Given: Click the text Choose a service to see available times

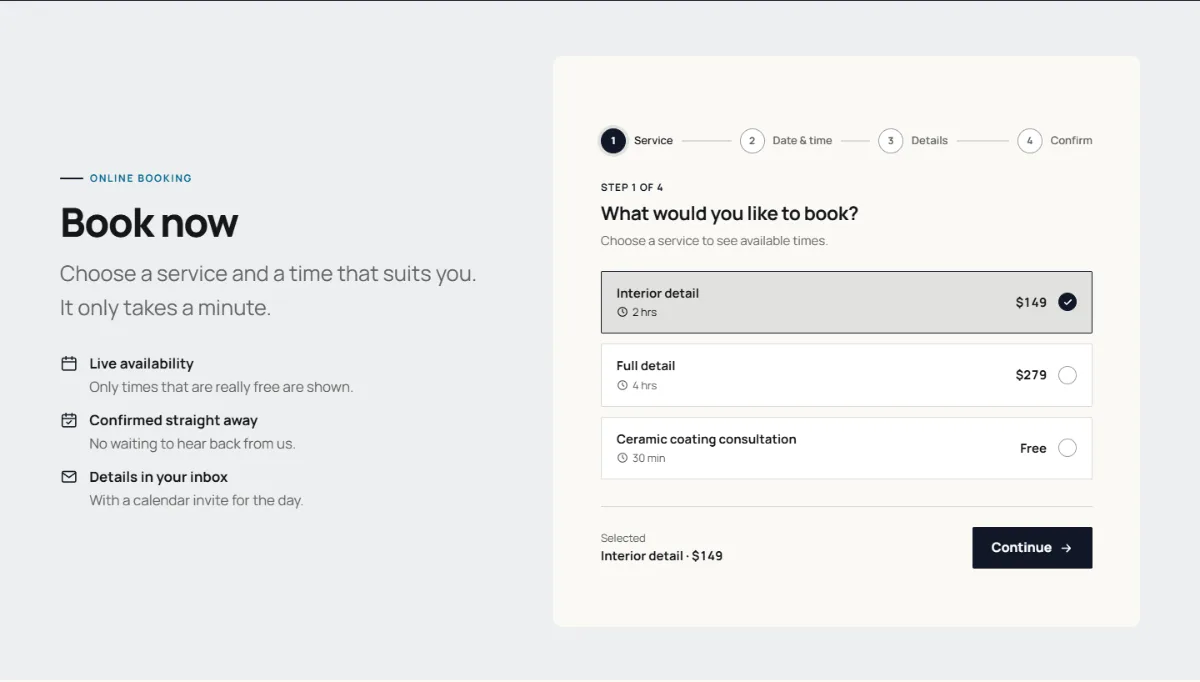Looking at the screenshot, I should pos(714,241).
